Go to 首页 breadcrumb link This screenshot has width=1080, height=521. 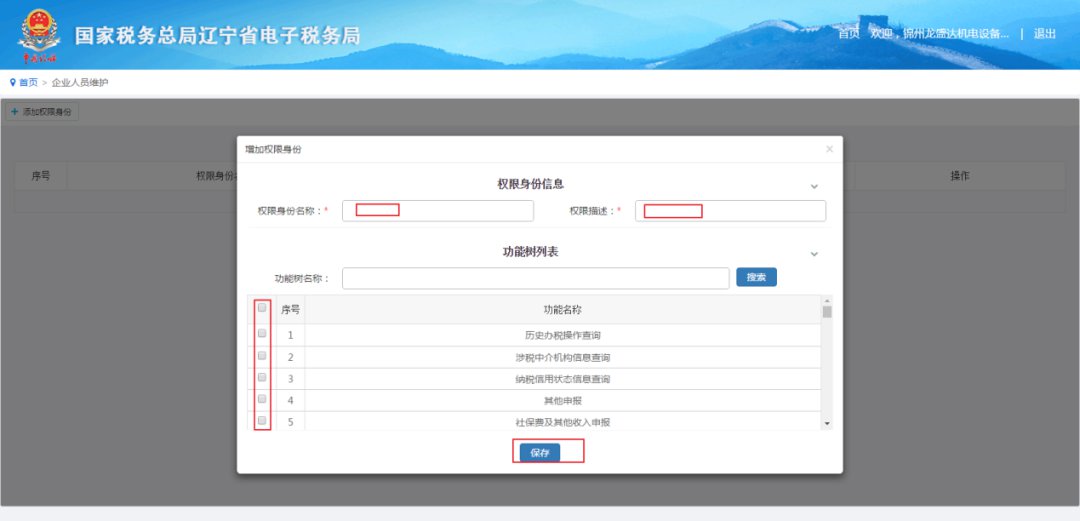click(28, 83)
